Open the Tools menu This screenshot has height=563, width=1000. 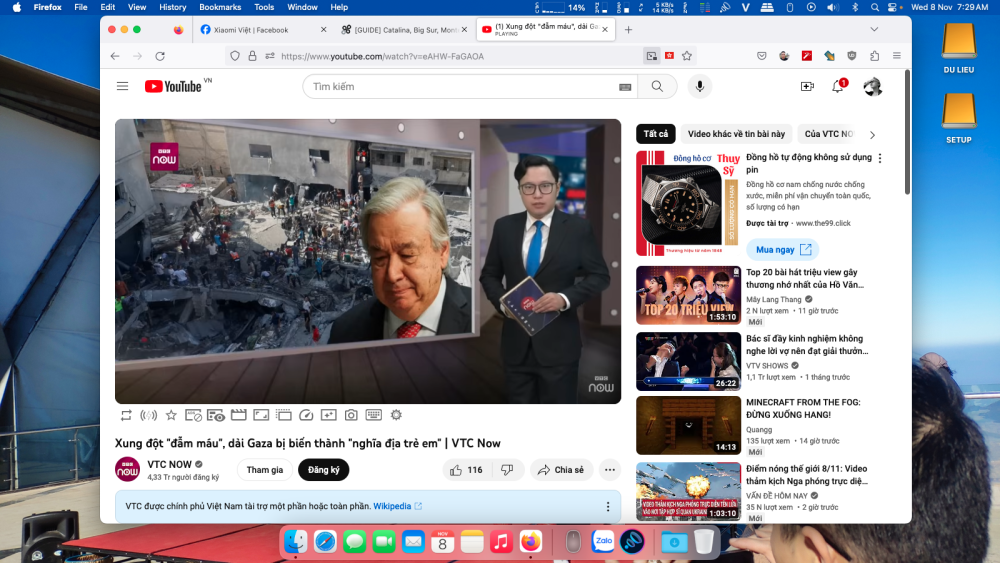click(x=264, y=7)
